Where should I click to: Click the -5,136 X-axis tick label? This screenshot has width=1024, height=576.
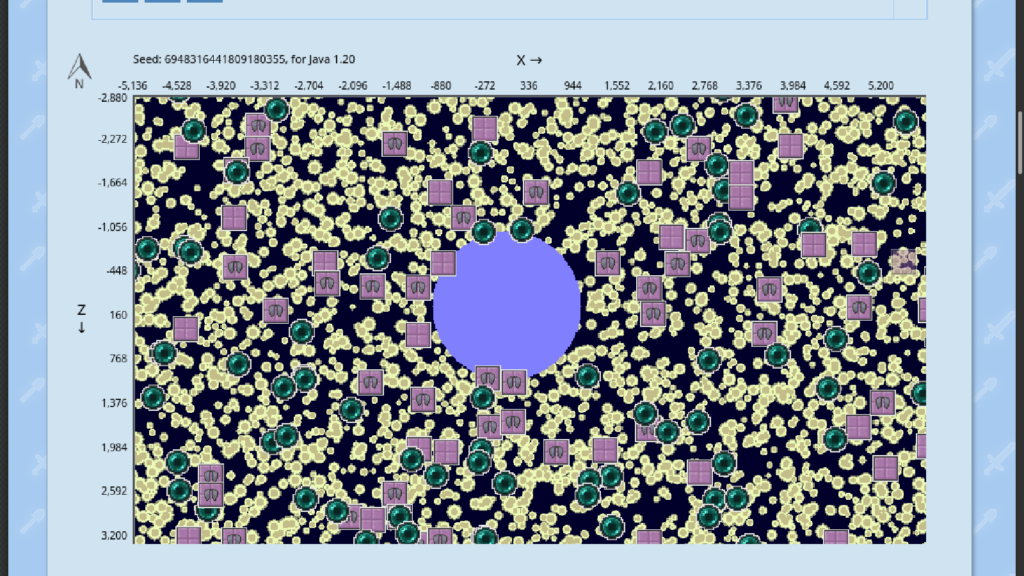point(134,86)
